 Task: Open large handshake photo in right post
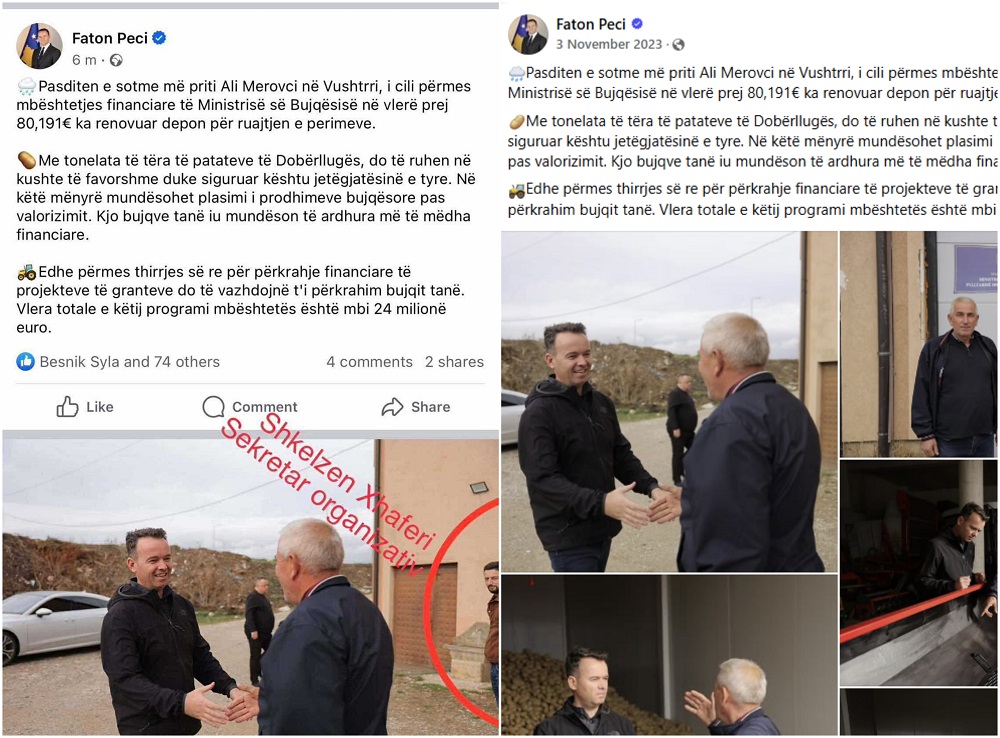pos(669,401)
